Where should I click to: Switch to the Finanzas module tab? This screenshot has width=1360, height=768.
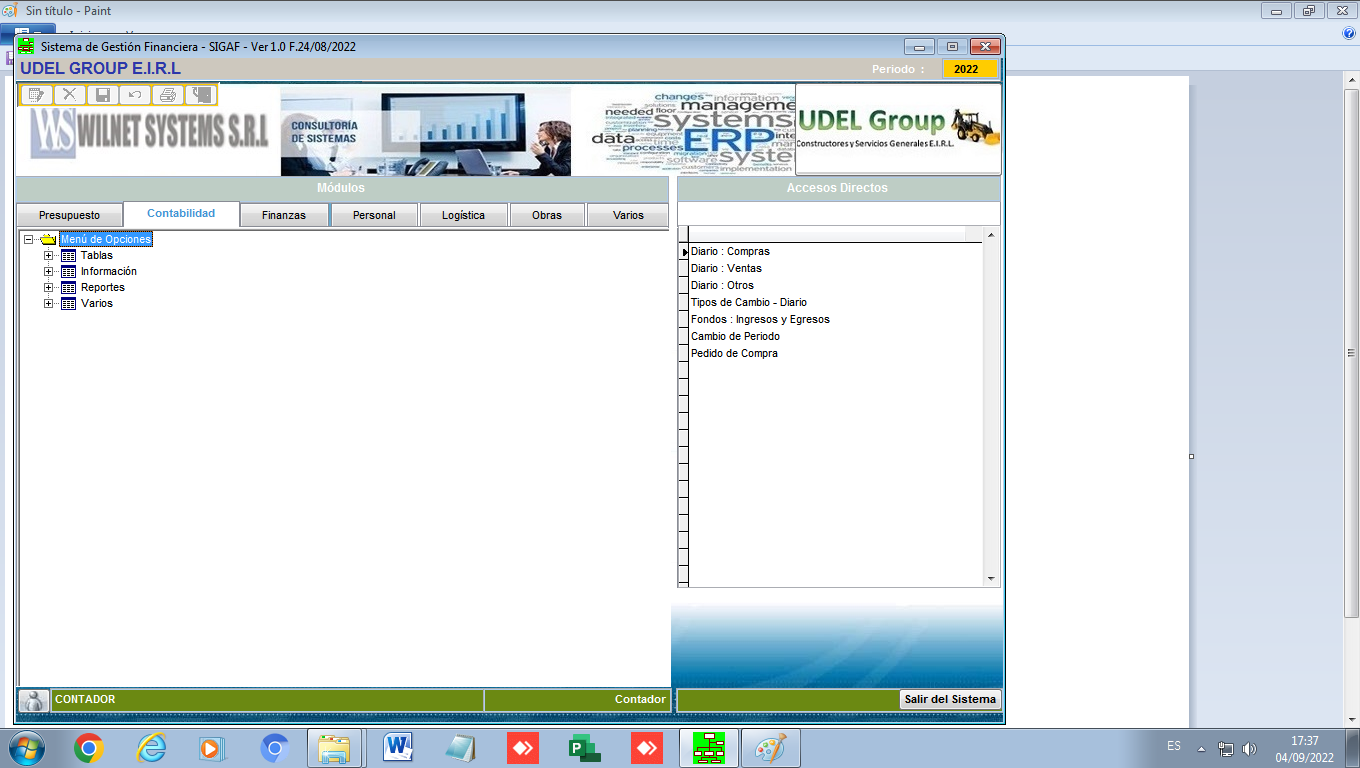(284, 215)
